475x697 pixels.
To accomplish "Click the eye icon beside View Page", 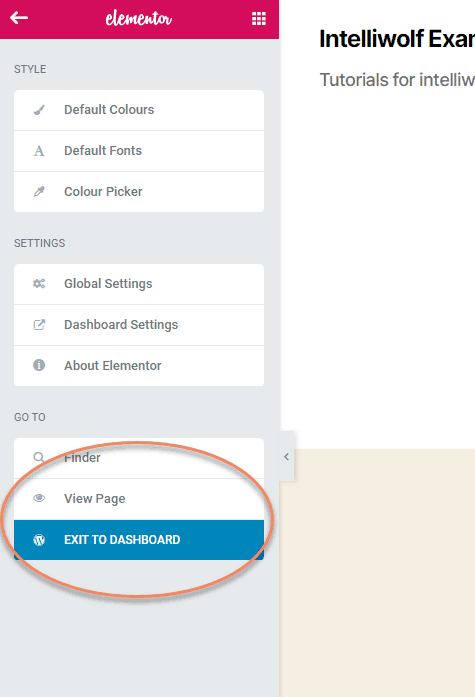I will 39,498.
